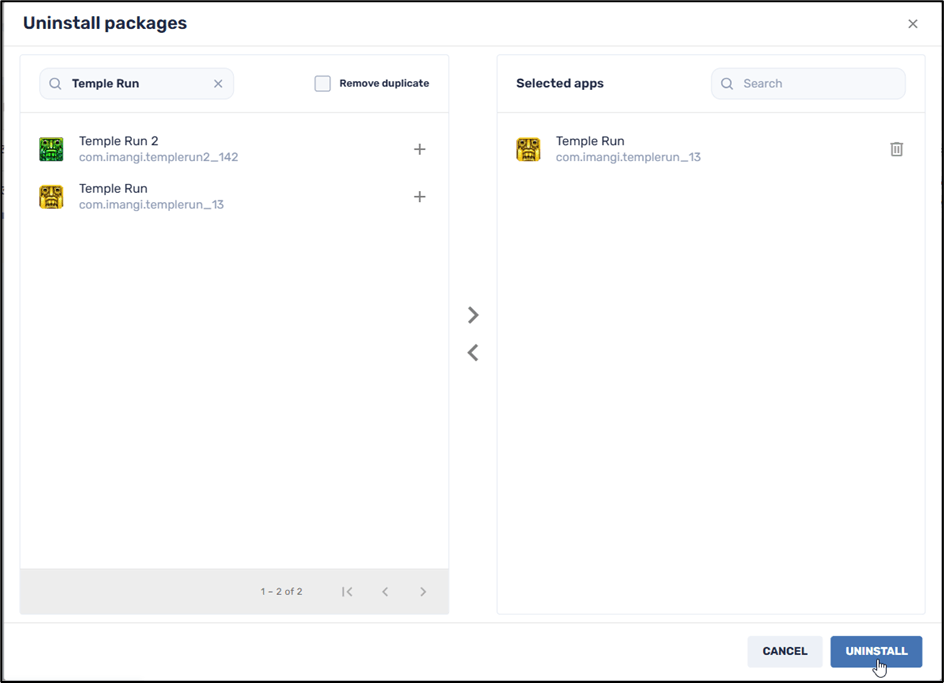The width and height of the screenshot is (944, 683).
Task: Click the yellow Temple Run icon in left list
Action: [51, 197]
